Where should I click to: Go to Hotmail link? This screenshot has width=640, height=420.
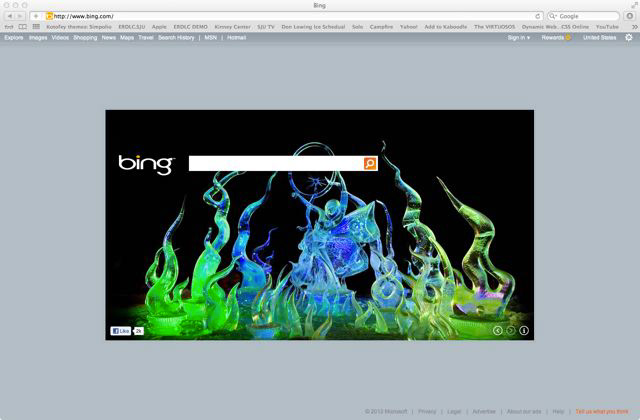pos(236,38)
